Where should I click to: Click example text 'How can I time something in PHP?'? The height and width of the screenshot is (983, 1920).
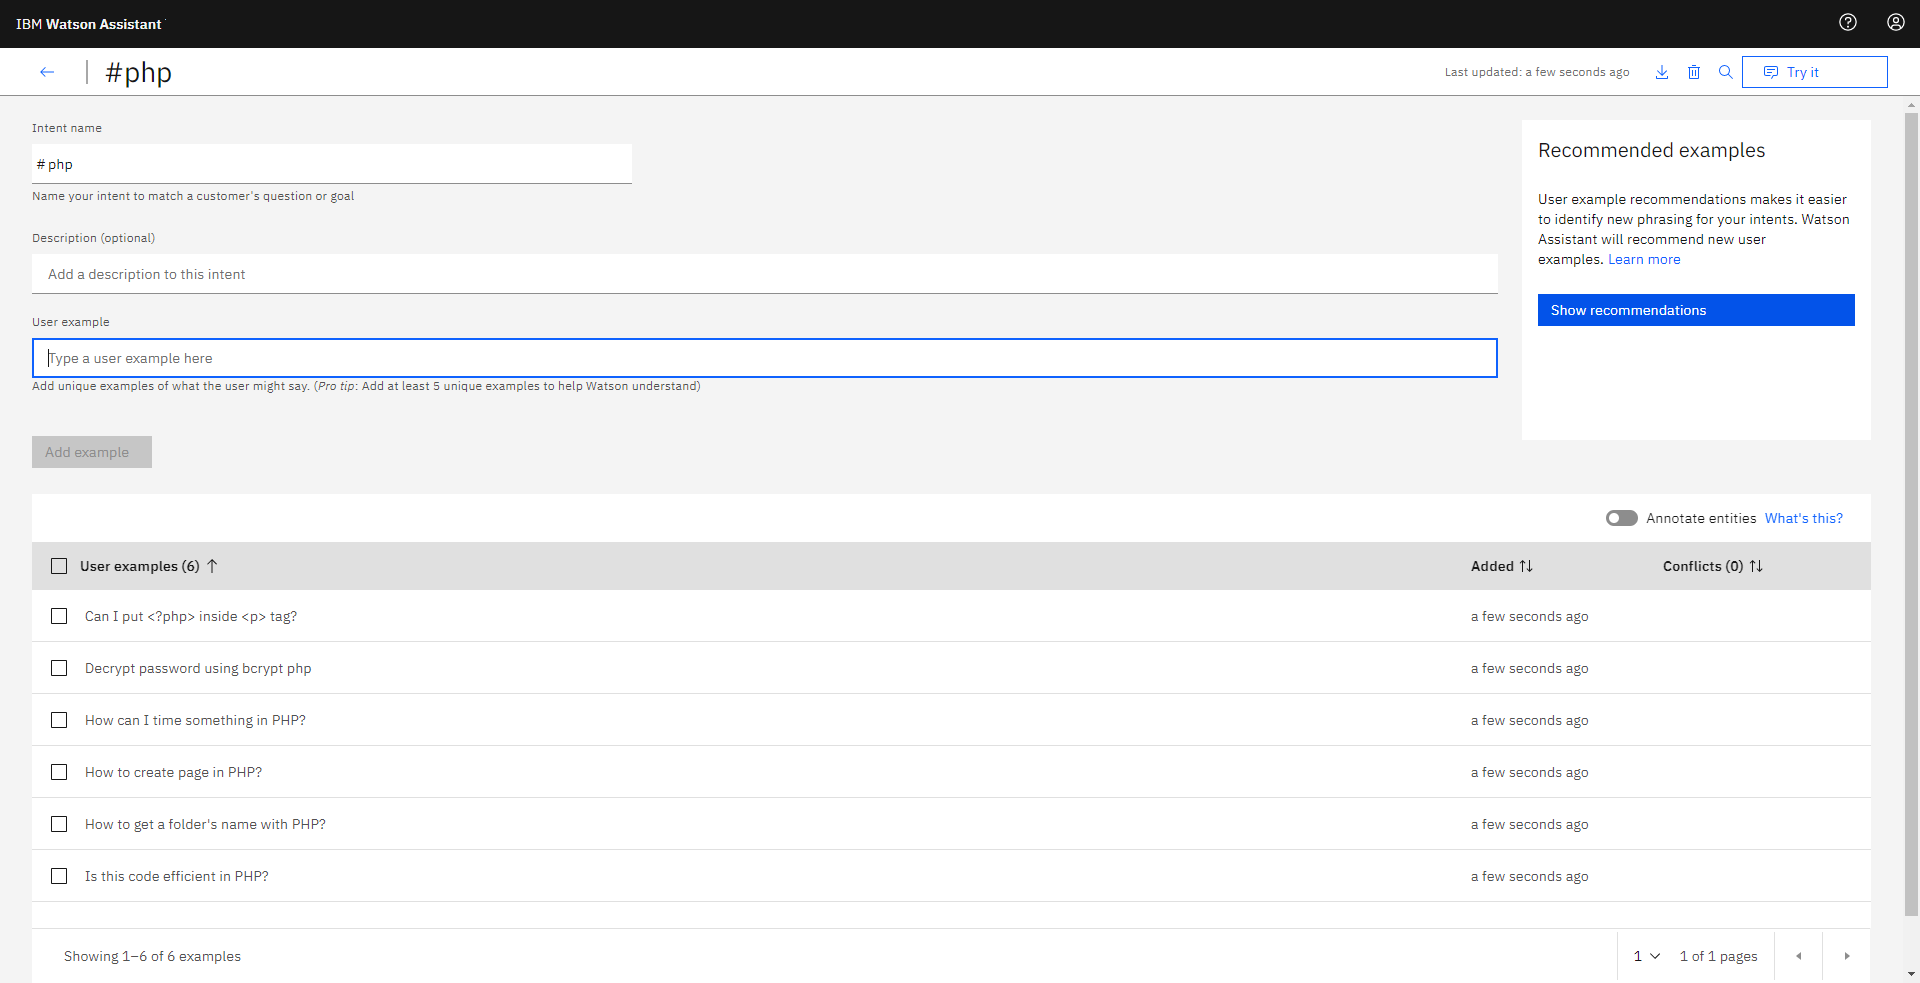pos(195,720)
